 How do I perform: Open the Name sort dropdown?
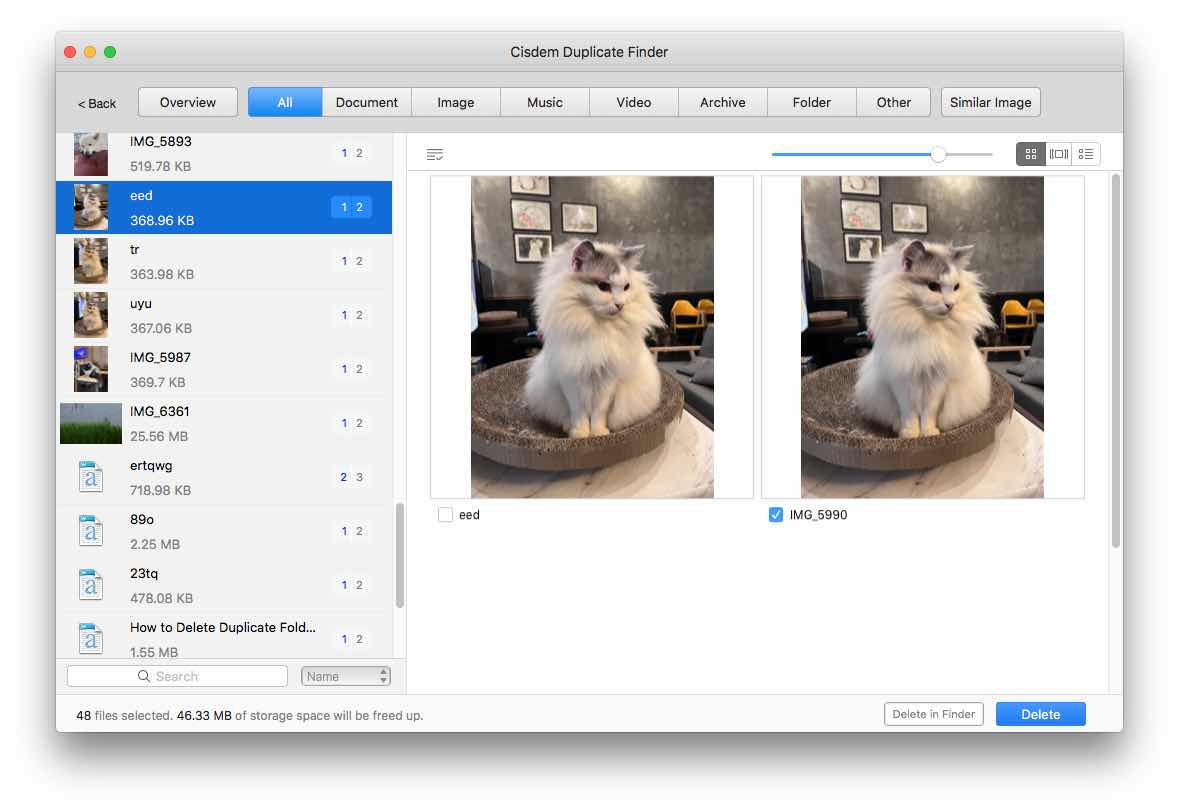(x=345, y=677)
